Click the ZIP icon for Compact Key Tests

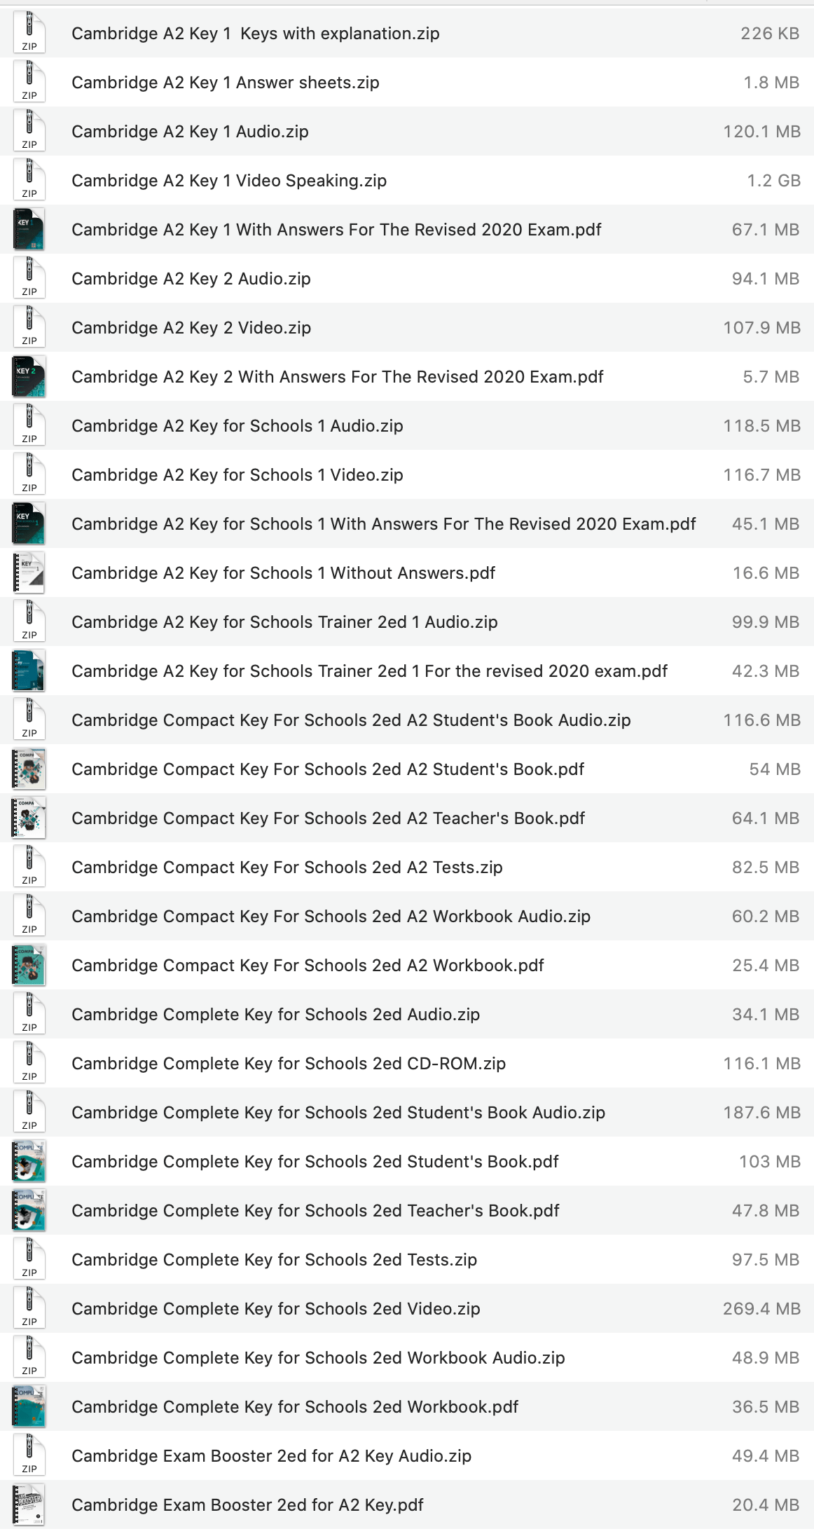click(30, 866)
